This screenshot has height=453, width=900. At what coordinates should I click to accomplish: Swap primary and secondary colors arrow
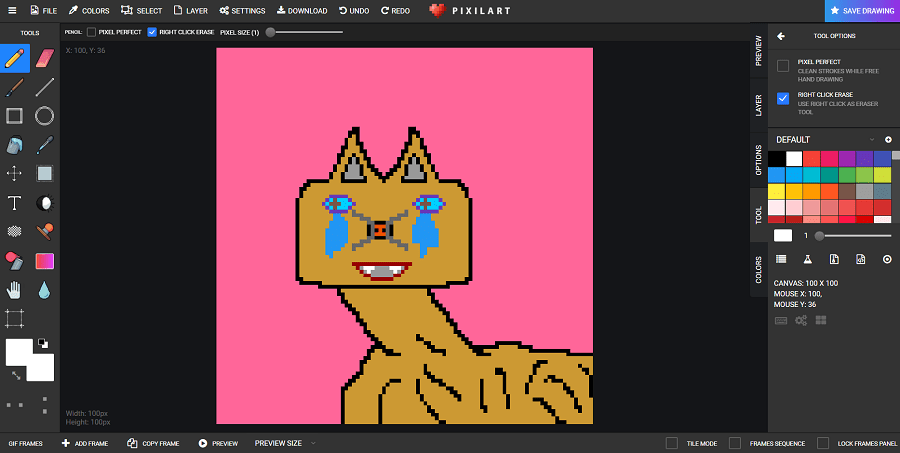point(16,375)
